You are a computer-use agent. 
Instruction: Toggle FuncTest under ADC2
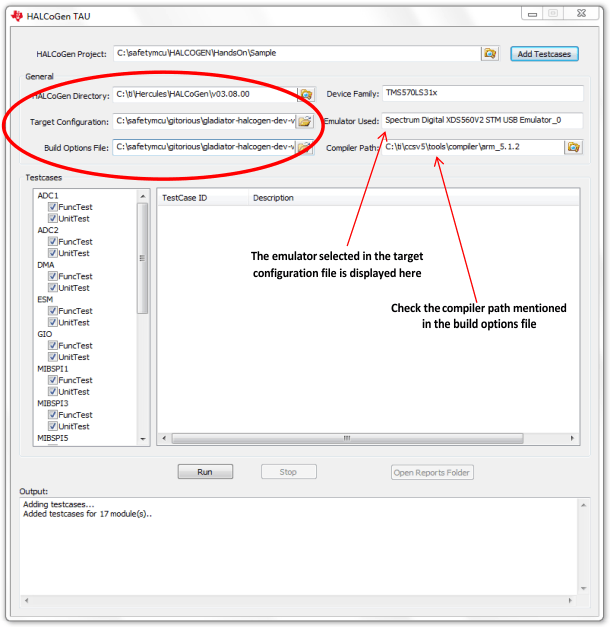[x=52, y=242]
